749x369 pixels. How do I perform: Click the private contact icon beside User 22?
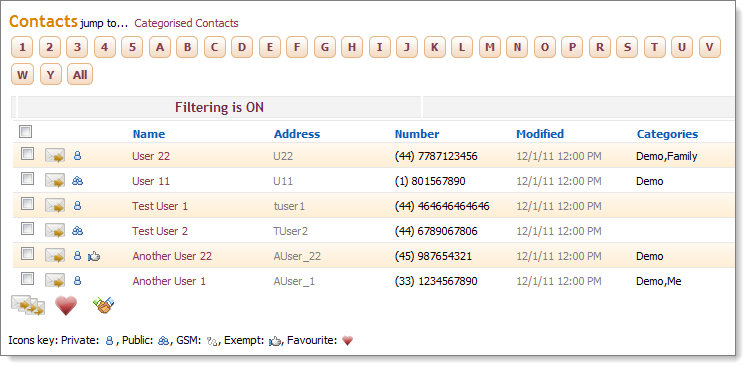77,156
